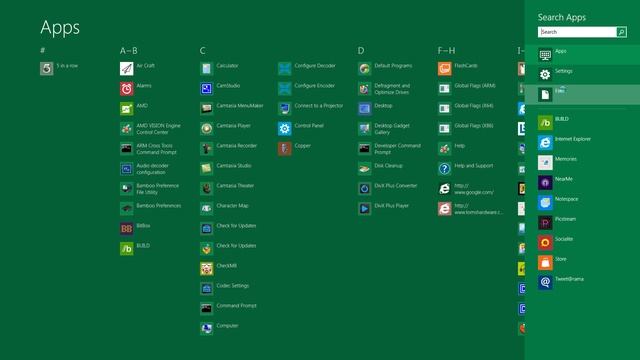Search within Internet Explorer

pyautogui.click(x=582, y=142)
